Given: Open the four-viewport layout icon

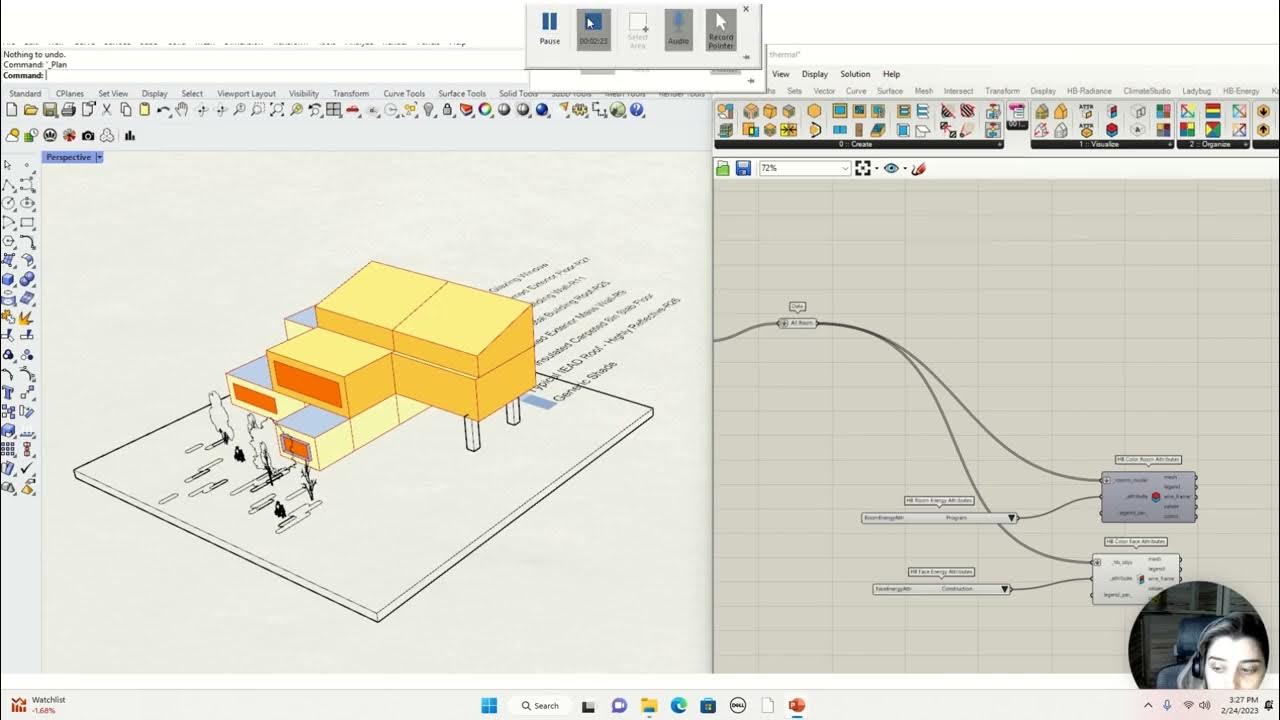Looking at the screenshot, I should click(x=333, y=109).
